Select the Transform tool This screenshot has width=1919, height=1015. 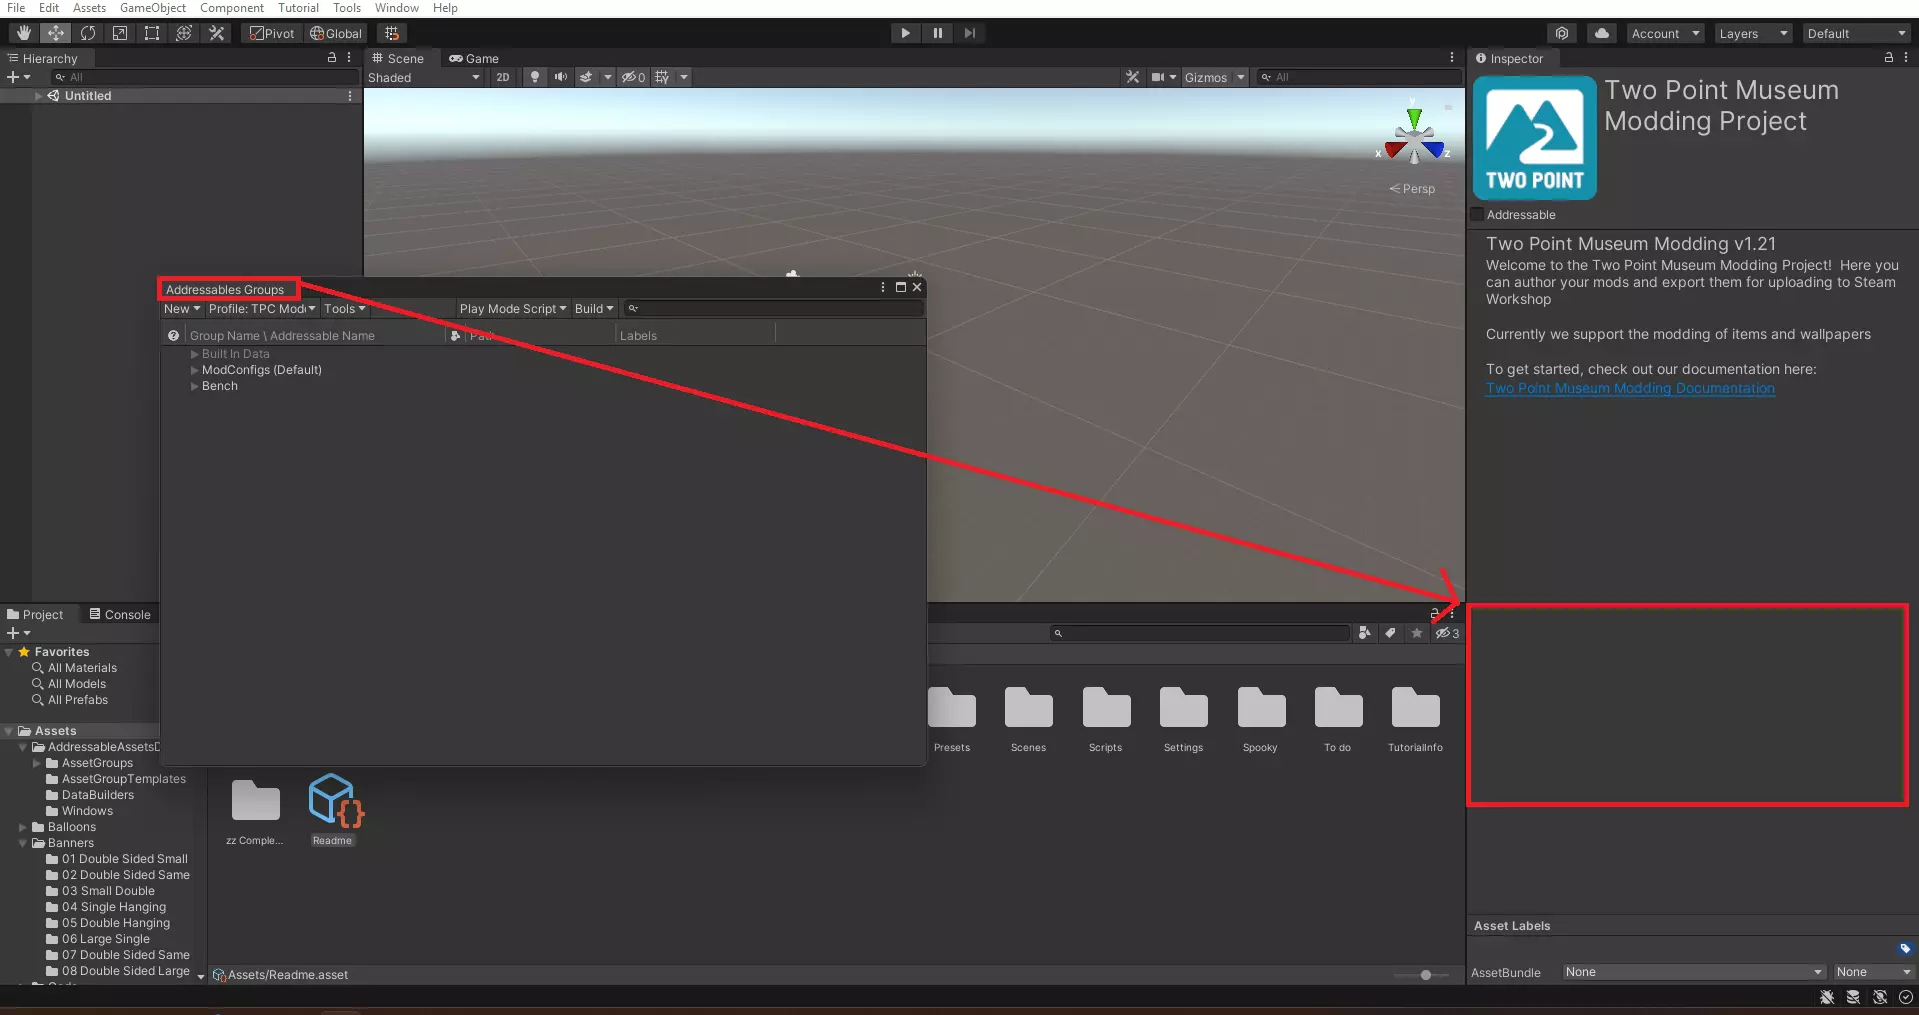tap(183, 33)
